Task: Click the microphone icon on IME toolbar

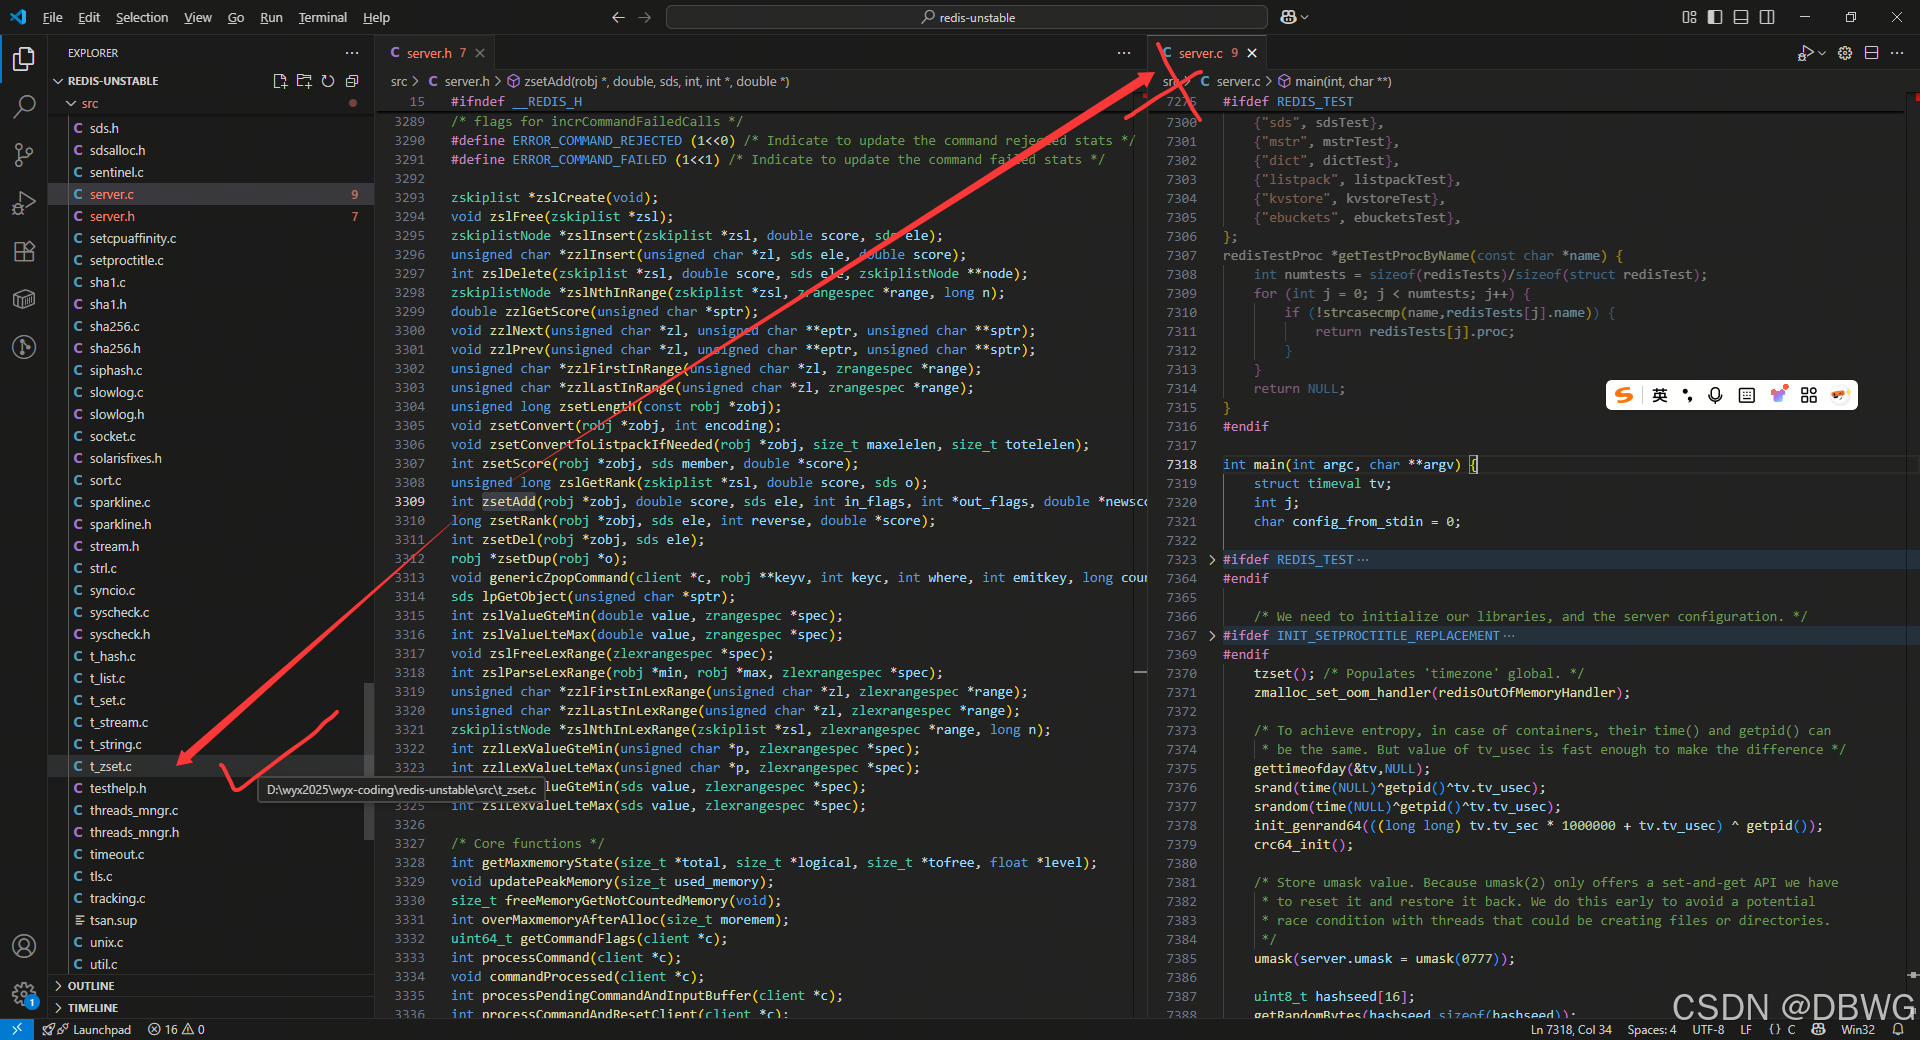Action: pos(1715,395)
